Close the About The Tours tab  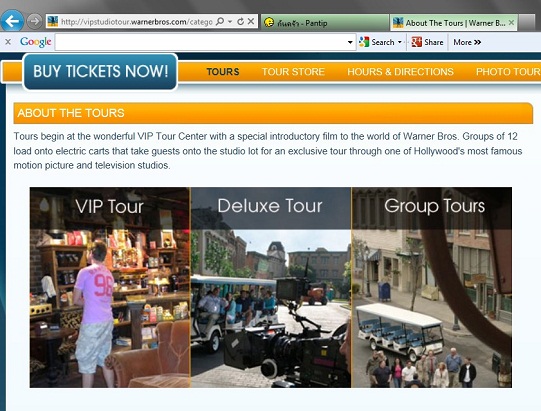pyautogui.click(x=511, y=23)
